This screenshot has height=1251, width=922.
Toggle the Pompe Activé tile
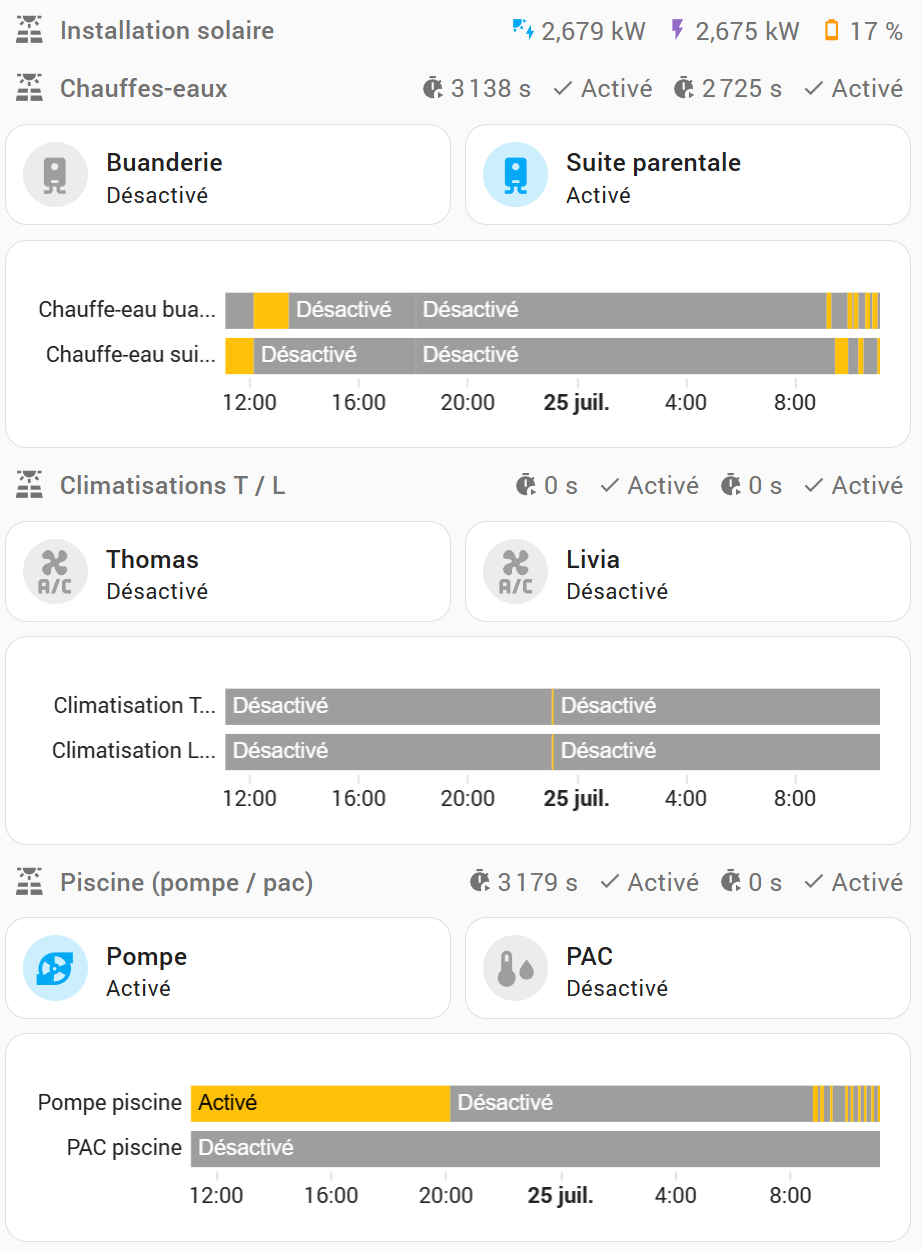228,968
